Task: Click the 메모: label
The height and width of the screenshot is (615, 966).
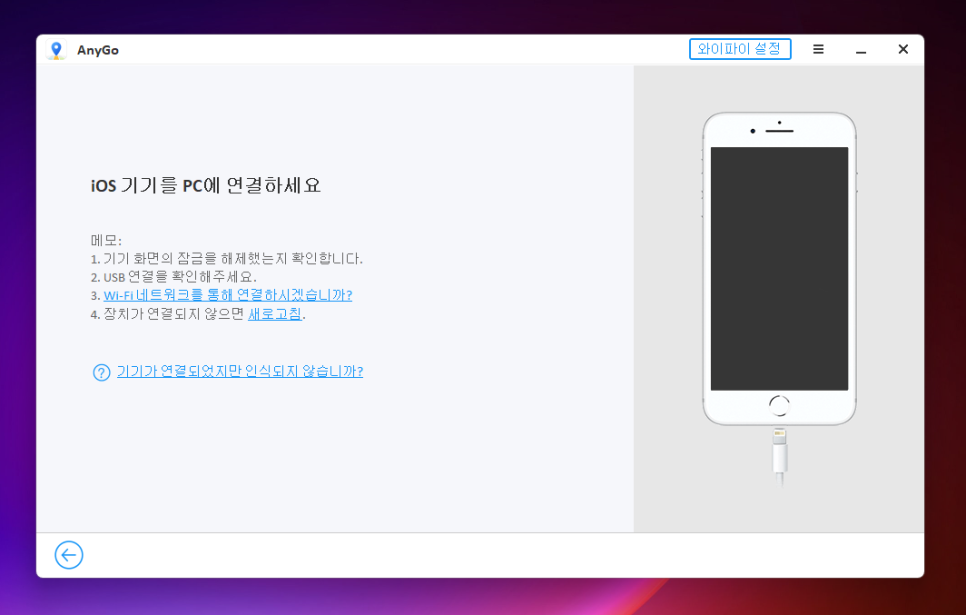Action: [x=106, y=240]
